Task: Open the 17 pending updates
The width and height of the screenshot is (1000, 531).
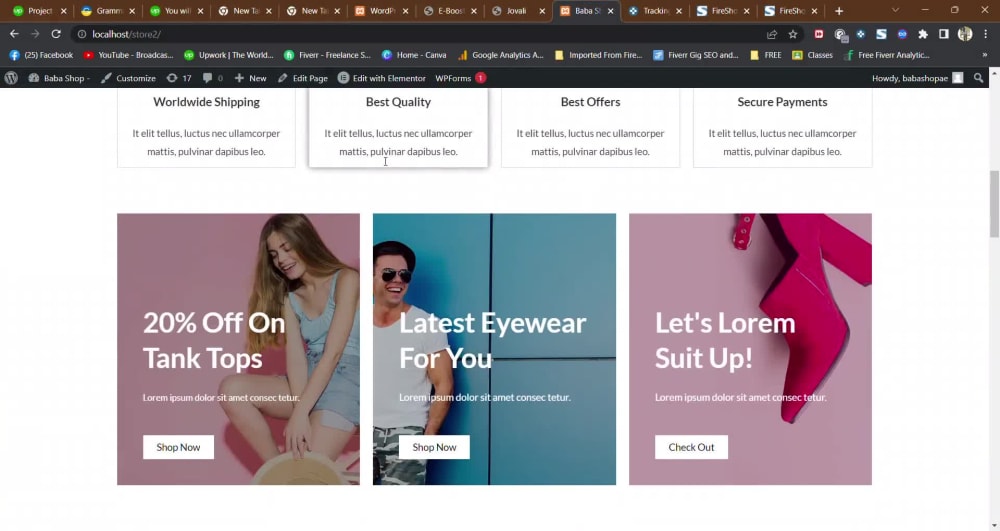Action: [x=179, y=78]
